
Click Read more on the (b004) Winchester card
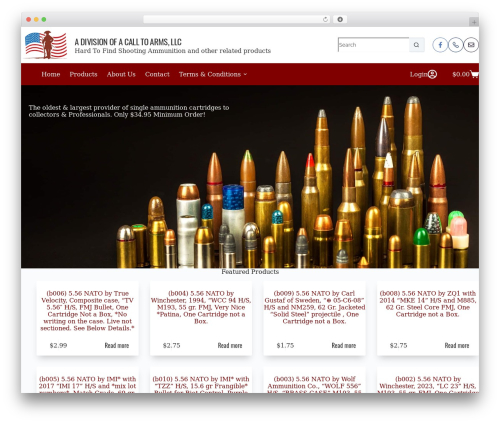point(230,345)
